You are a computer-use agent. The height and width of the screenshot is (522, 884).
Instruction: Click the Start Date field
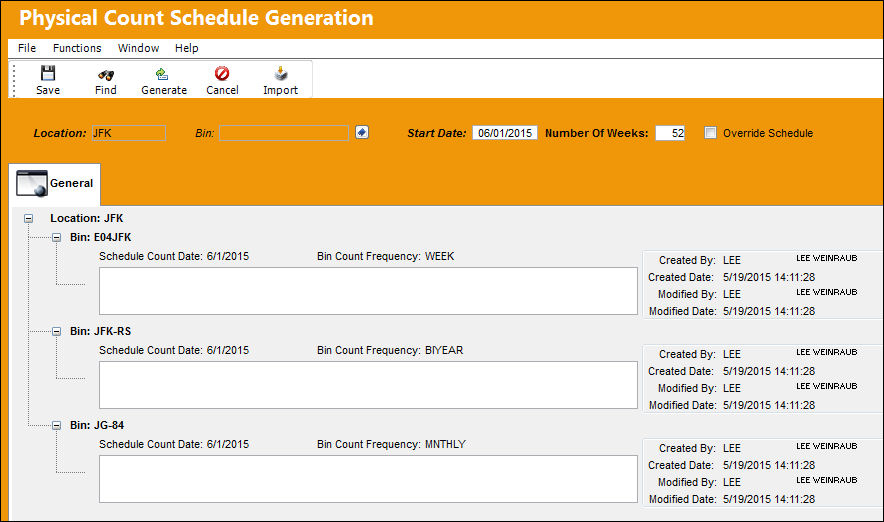coord(505,133)
